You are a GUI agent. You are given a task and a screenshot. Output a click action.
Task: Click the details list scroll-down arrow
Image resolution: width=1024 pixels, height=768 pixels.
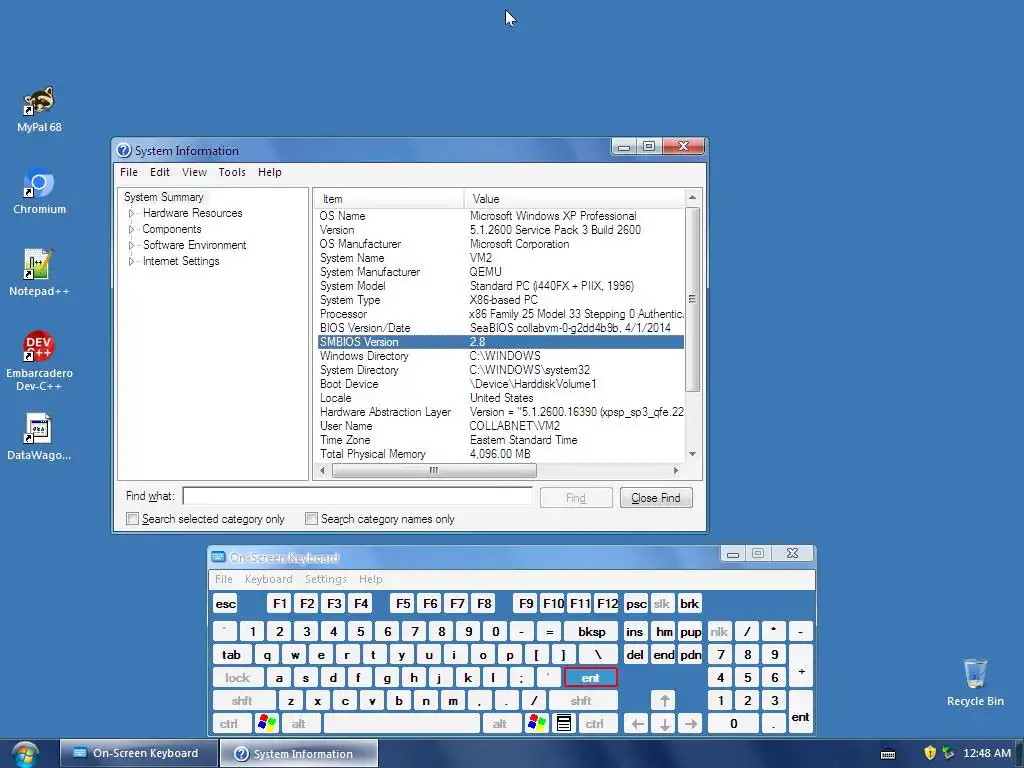(x=692, y=454)
